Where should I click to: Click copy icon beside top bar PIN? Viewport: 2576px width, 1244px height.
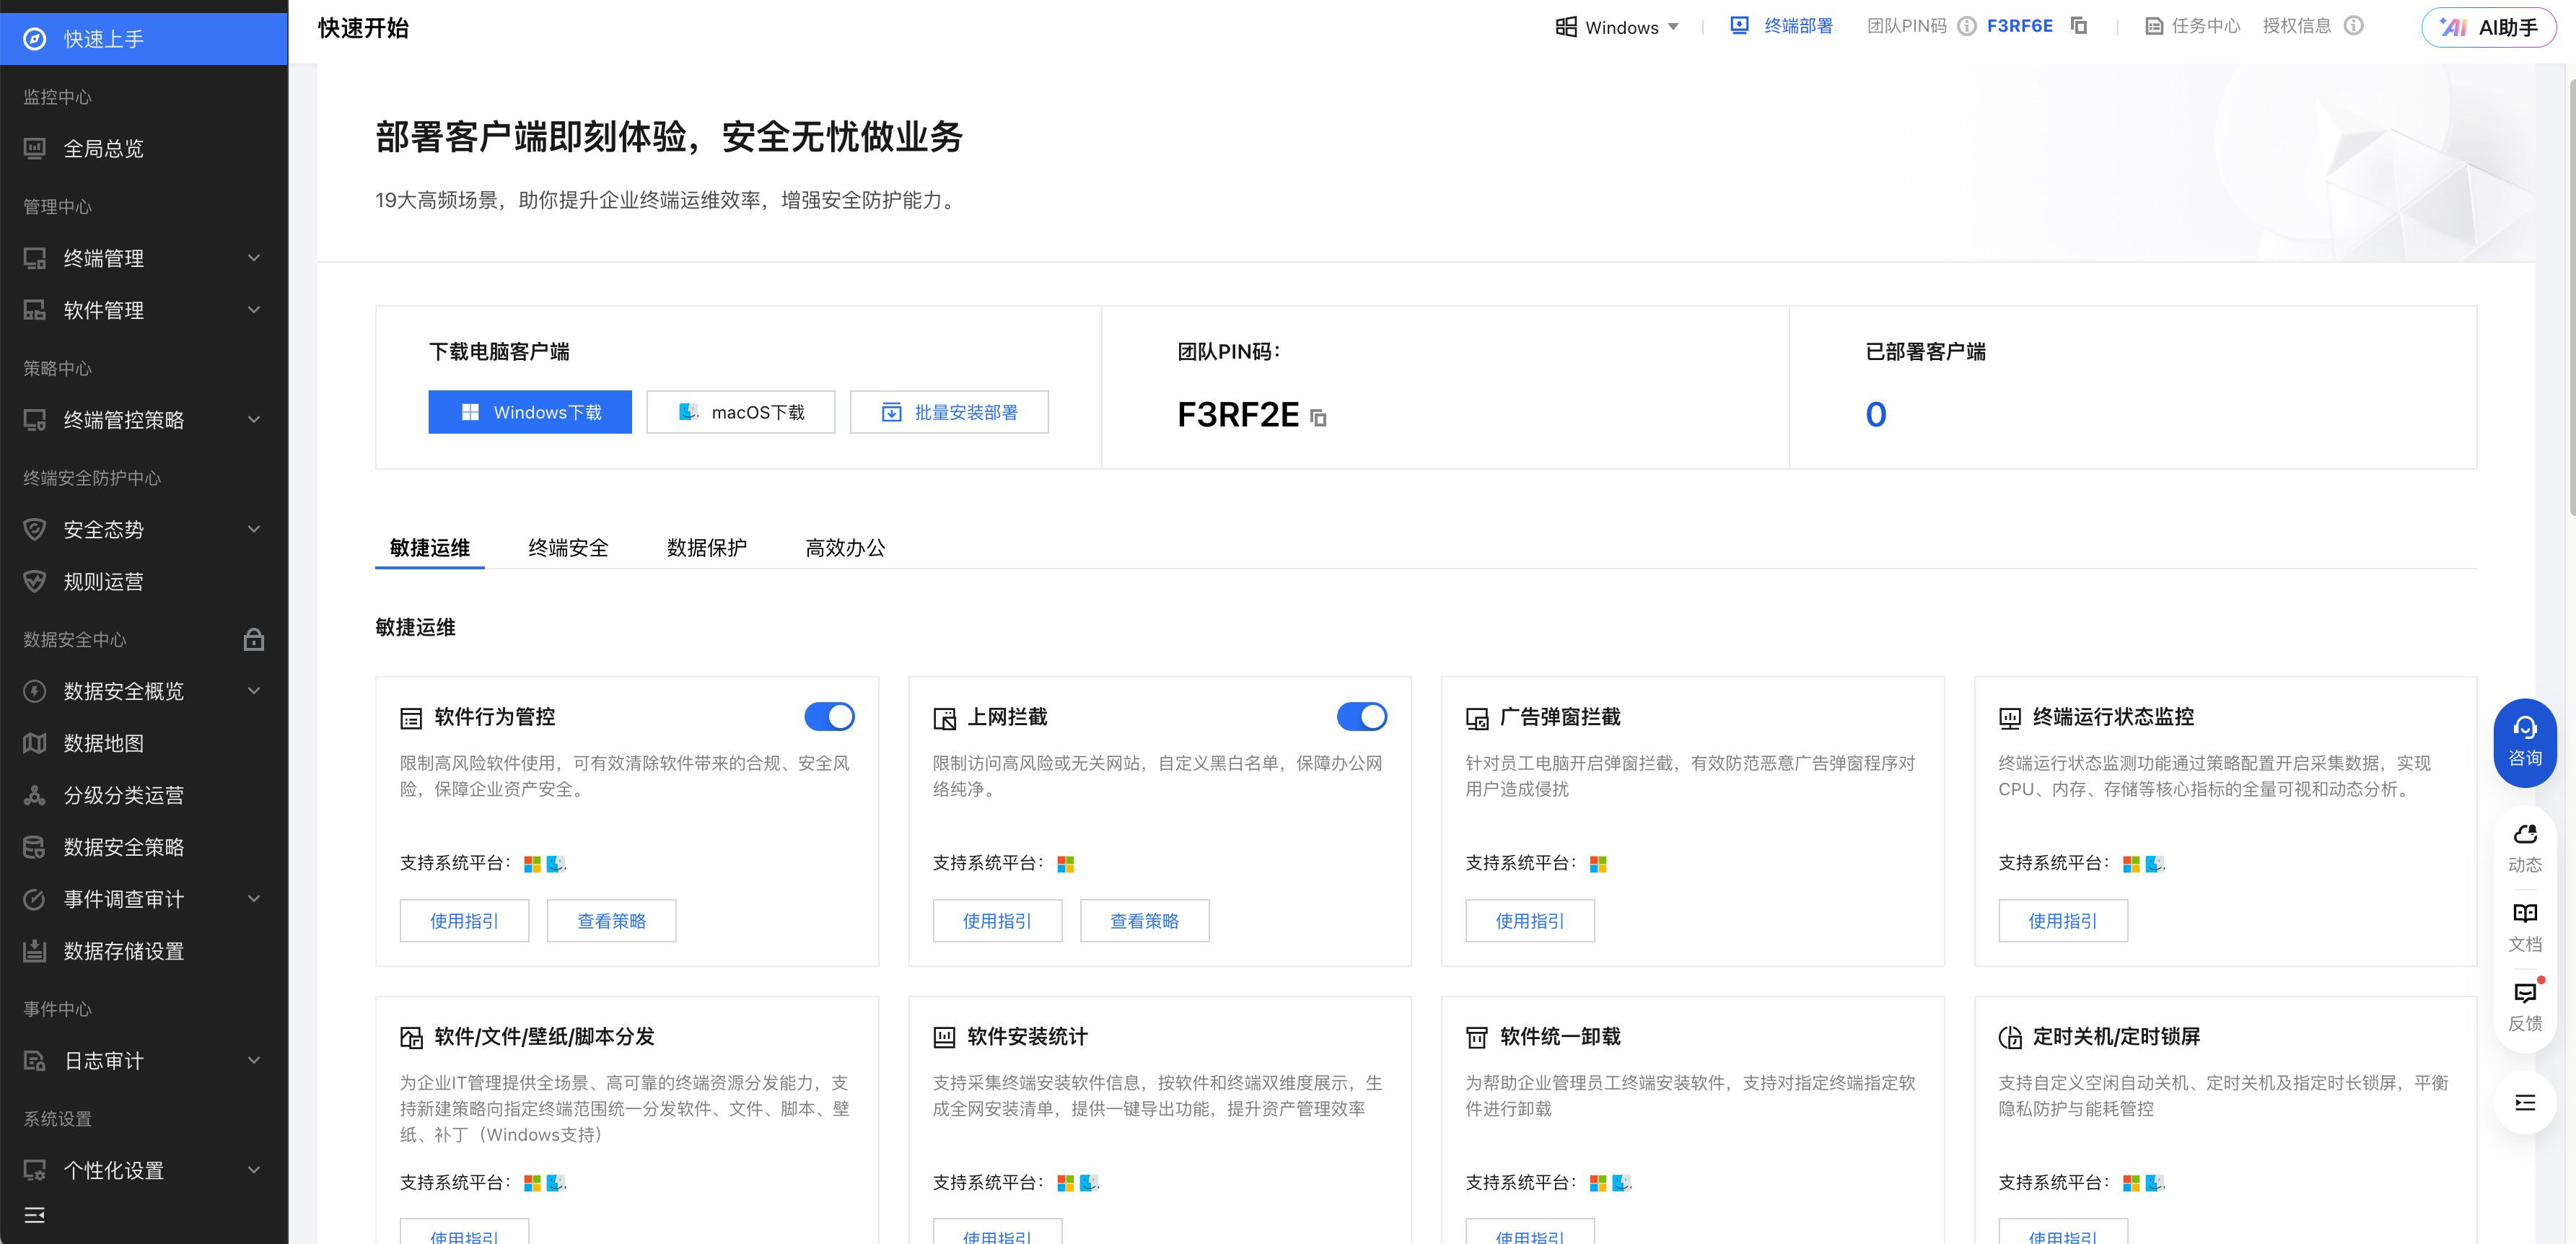[2079, 26]
